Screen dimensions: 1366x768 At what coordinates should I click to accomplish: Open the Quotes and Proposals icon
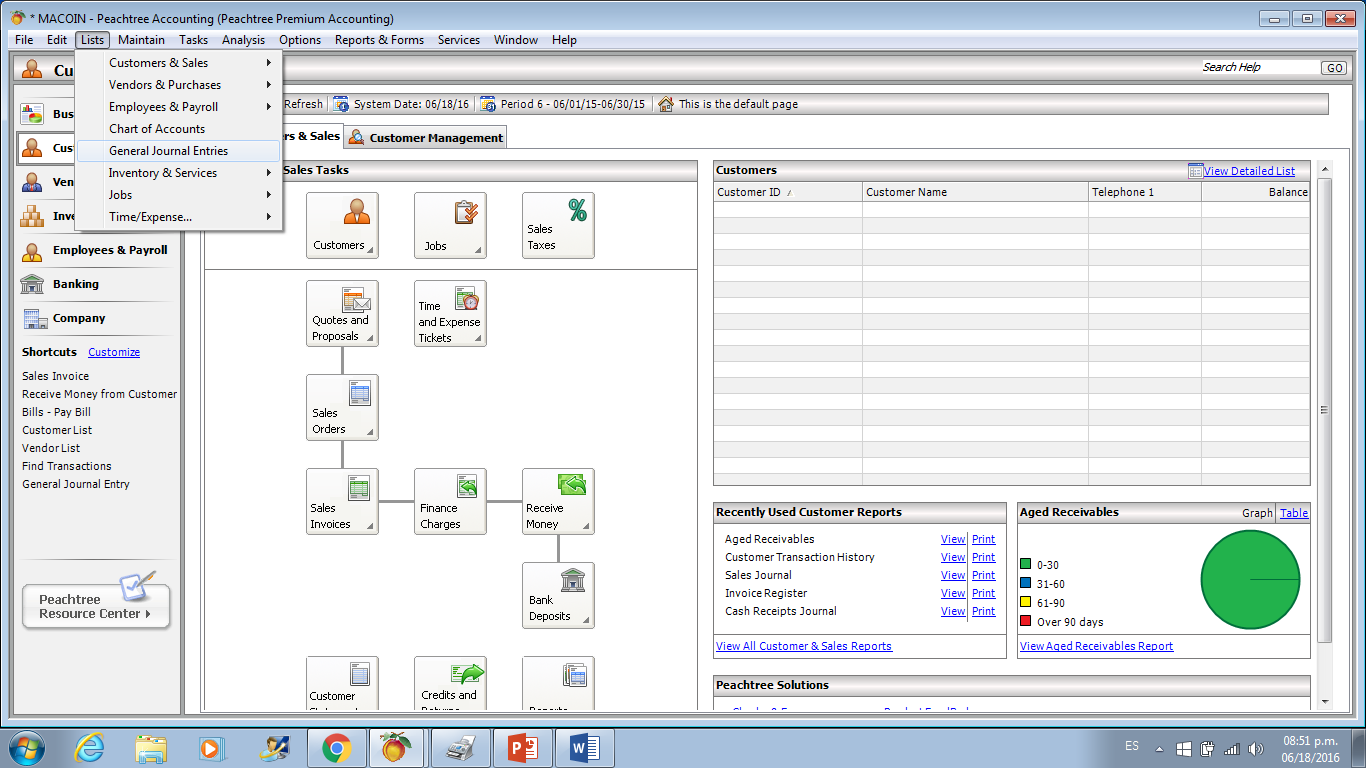click(x=342, y=313)
